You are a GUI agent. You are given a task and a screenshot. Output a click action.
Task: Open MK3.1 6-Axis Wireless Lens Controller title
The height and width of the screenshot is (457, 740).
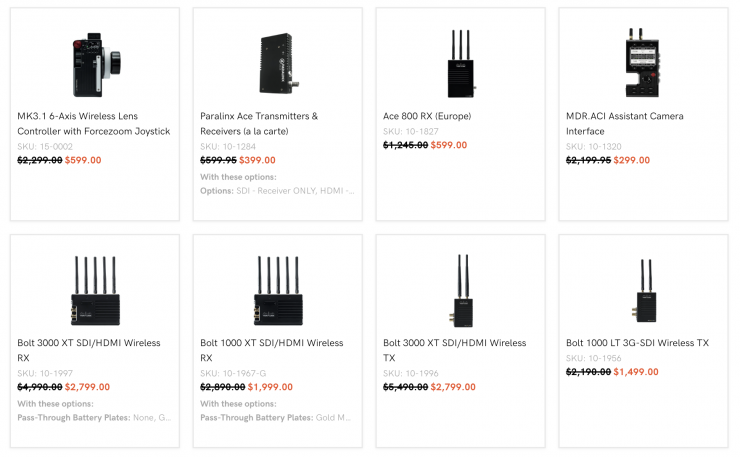click(x=94, y=123)
